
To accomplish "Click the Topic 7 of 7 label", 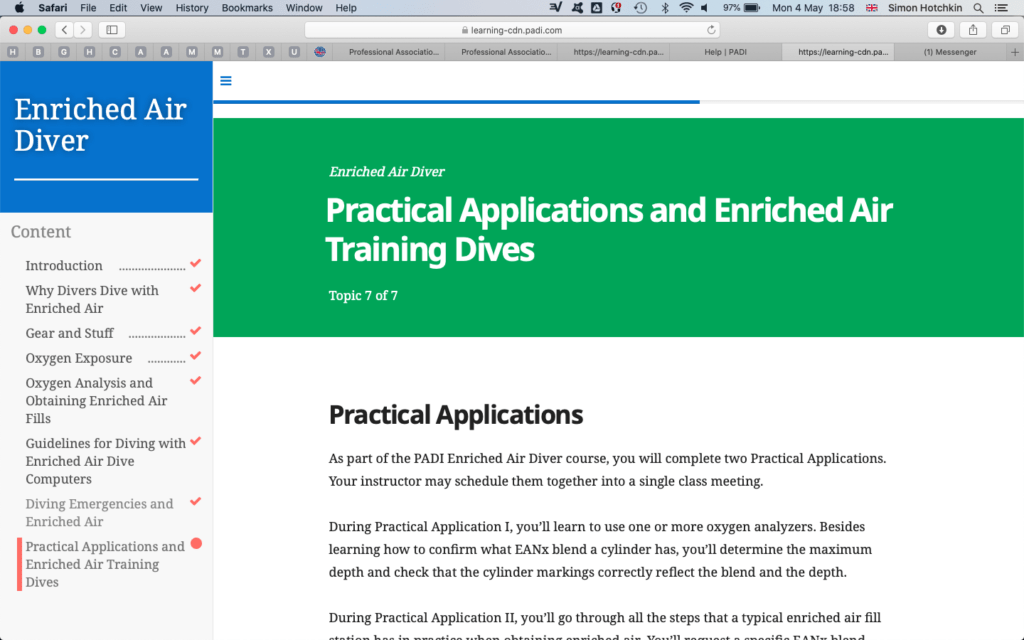I will (x=363, y=296).
